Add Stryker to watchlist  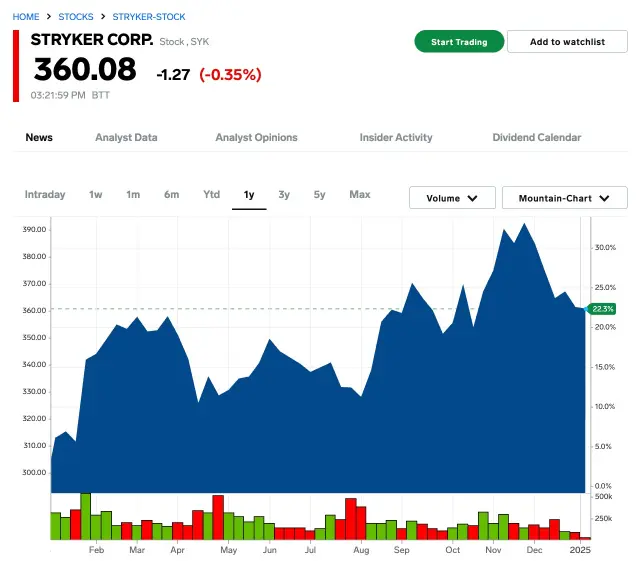tap(567, 42)
